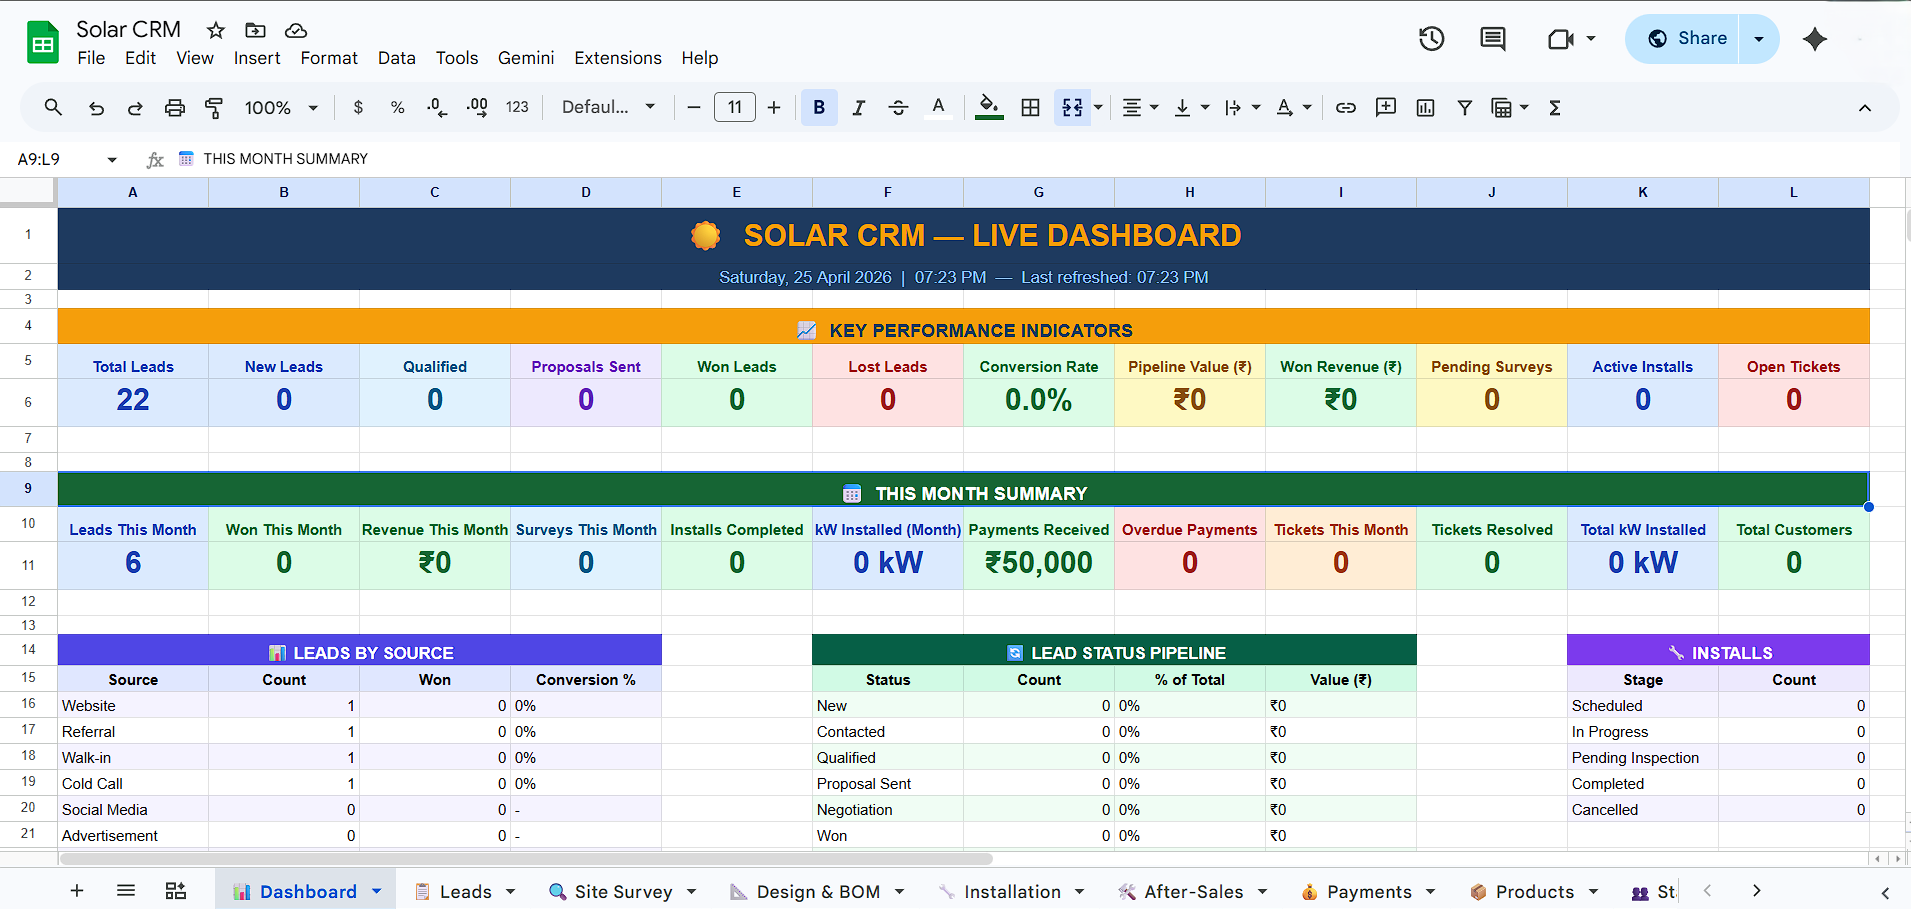The height and width of the screenshot is (909, 1911).
Task: Create a filter using the toolbar
Action: click(1464, 107)
